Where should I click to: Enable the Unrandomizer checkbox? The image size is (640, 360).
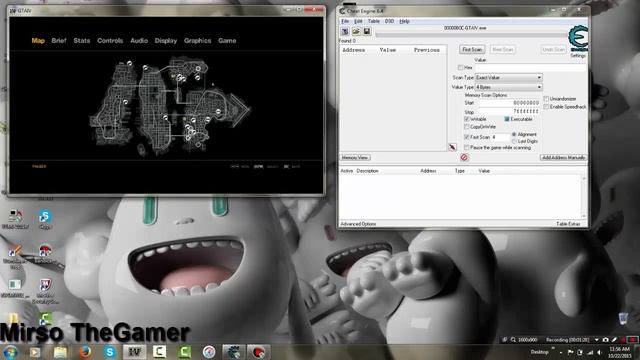[x=546, y=99]
